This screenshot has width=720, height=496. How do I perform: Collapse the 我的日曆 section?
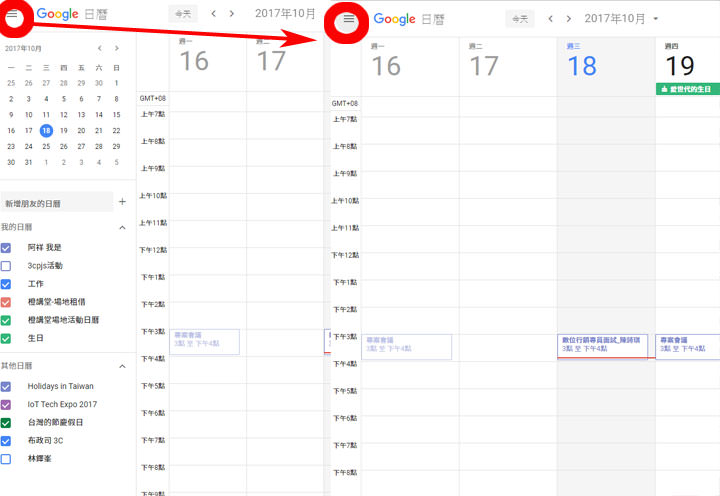pyautogui.click(x=122, y=228)
